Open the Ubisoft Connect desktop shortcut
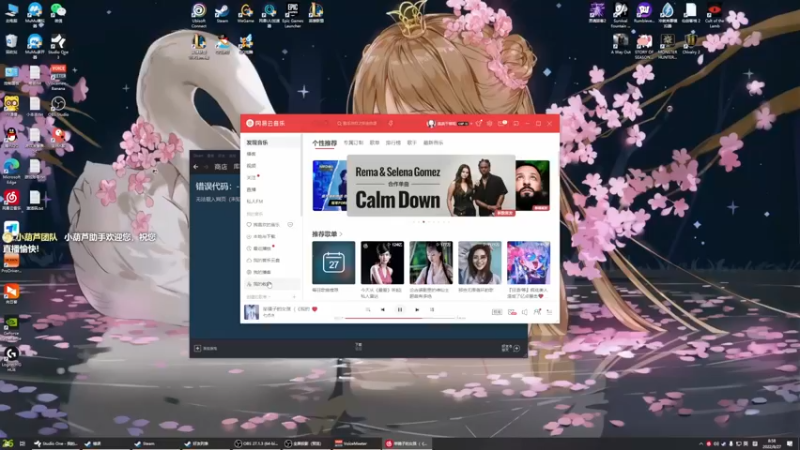 198,15
